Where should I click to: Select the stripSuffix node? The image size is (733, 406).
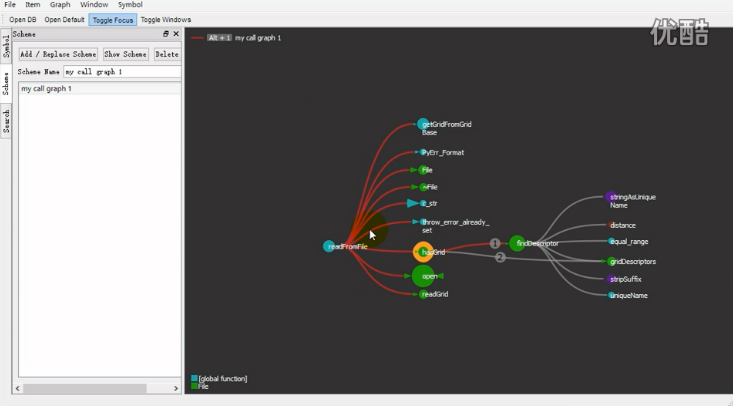tap(611, 279)
